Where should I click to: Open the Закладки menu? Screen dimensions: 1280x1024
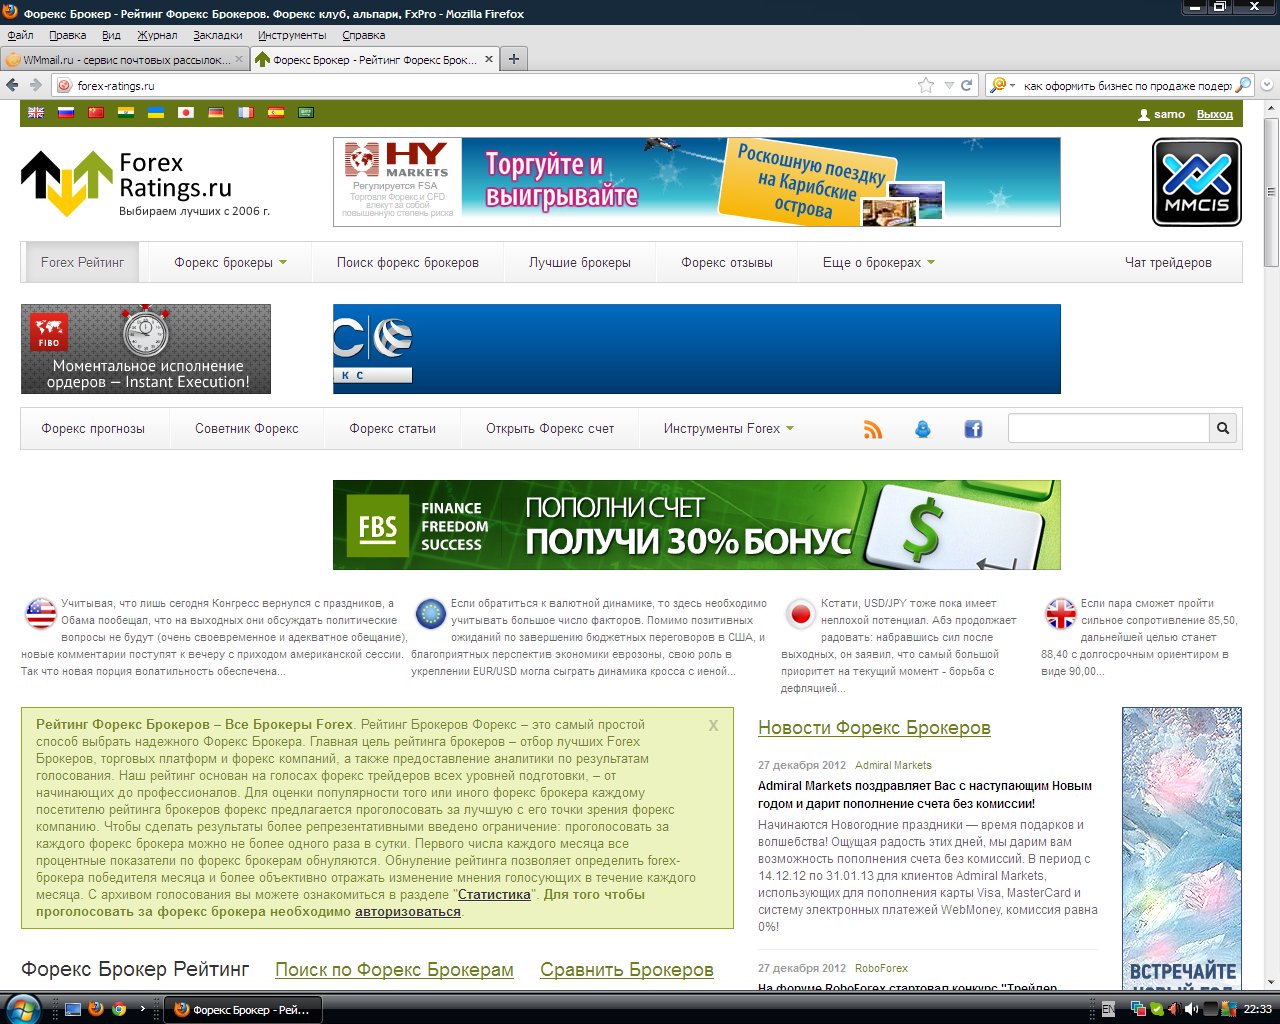pyautogui.click(x=218, y=35)
